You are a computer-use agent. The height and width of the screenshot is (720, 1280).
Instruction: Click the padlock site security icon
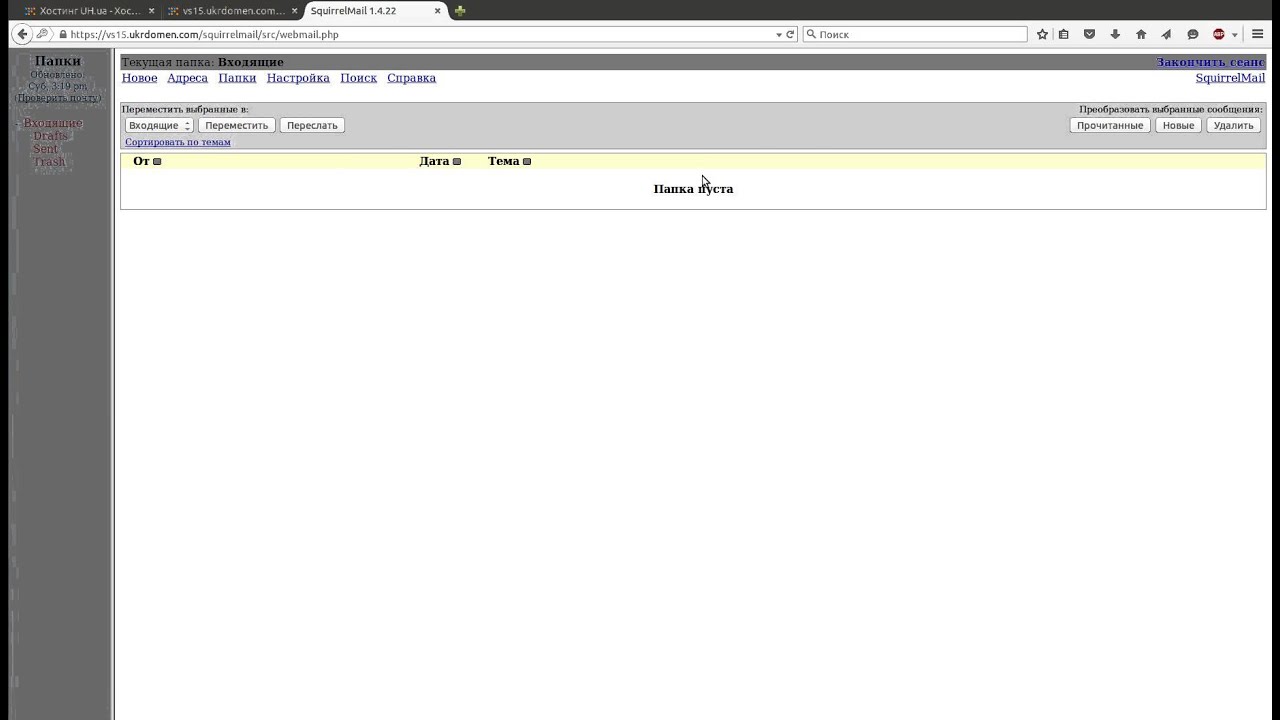pyautogui.click(x=63, y=34)
